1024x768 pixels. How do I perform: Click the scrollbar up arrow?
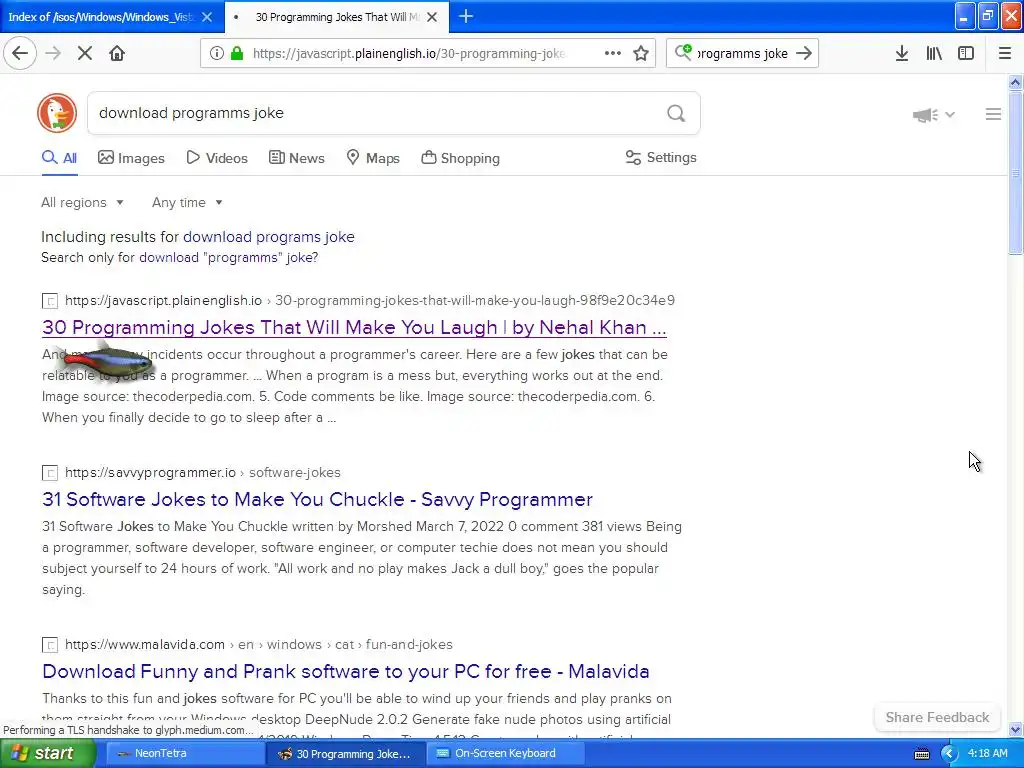(x=1015, y=82)
